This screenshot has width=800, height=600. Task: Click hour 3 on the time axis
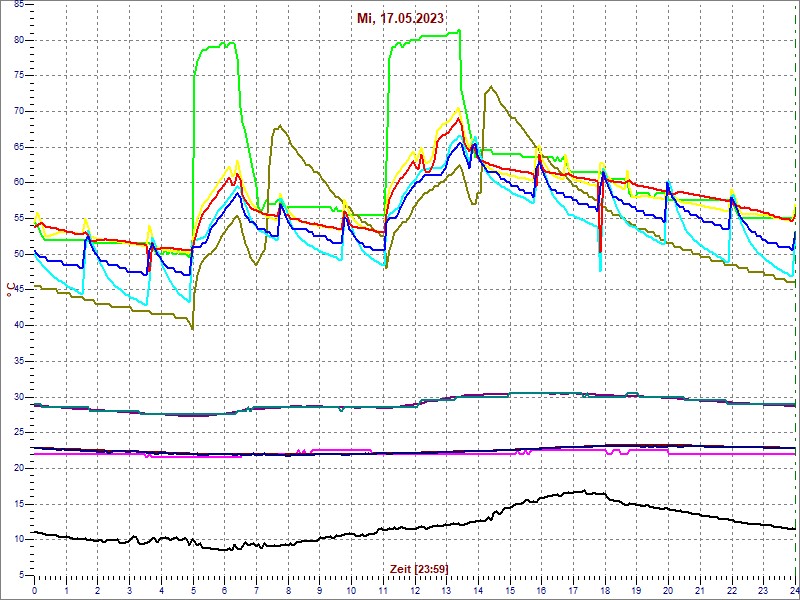coord(129,589)
